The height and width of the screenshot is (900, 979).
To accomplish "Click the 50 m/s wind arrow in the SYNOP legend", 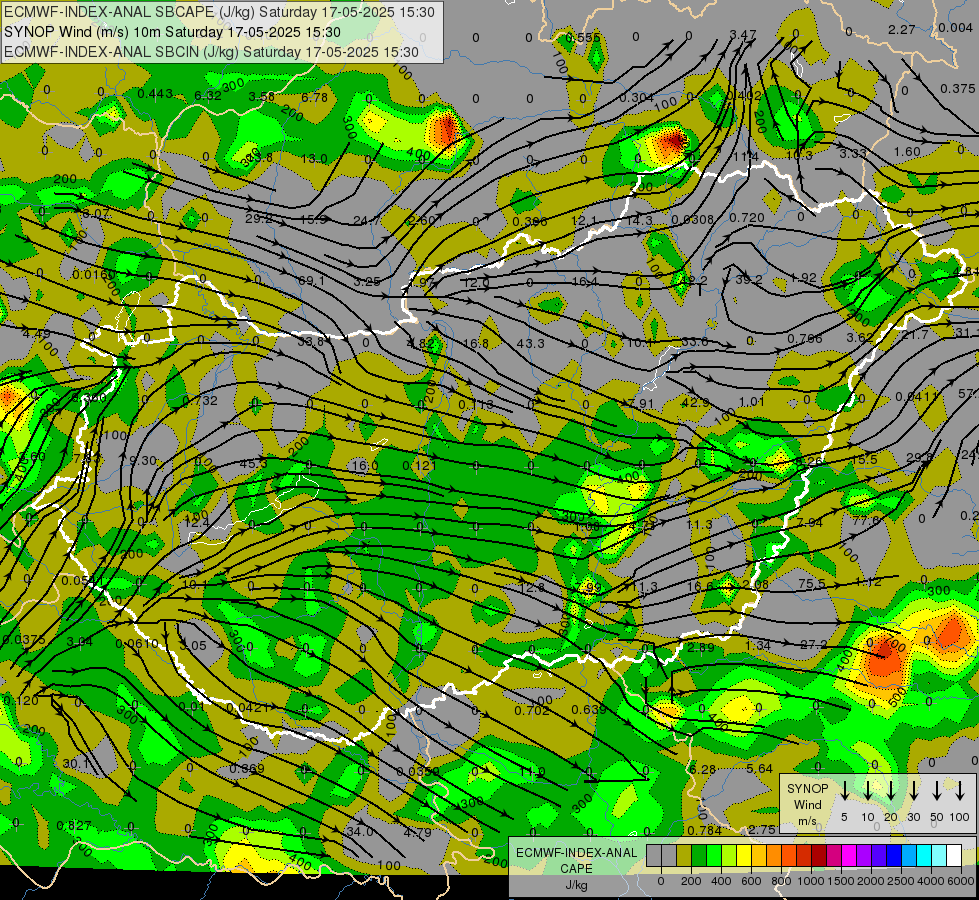I will [x=937, y=791].
